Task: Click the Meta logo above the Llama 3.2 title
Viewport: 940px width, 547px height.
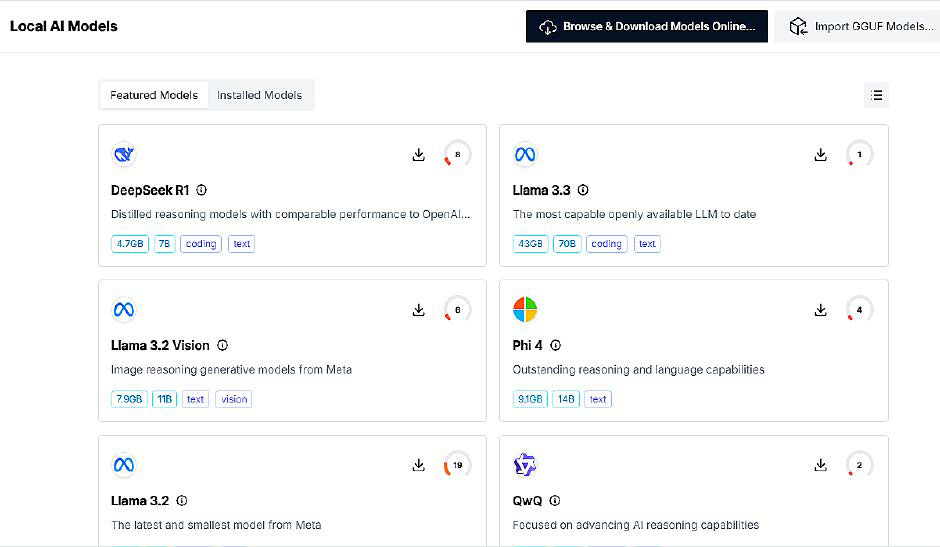Action: click(123, 465)
